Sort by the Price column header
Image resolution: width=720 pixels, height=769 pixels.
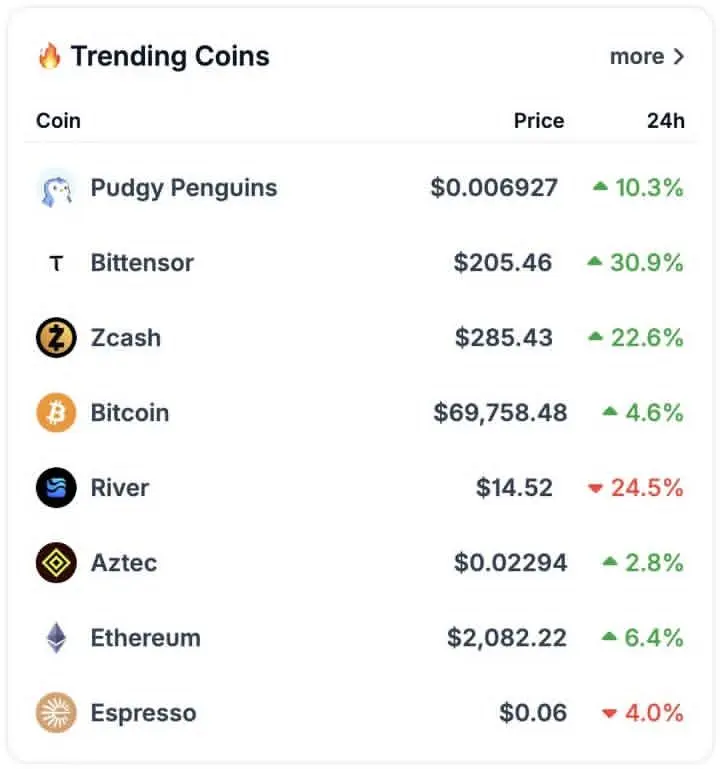pyautogui.click(x=539, y=121)
